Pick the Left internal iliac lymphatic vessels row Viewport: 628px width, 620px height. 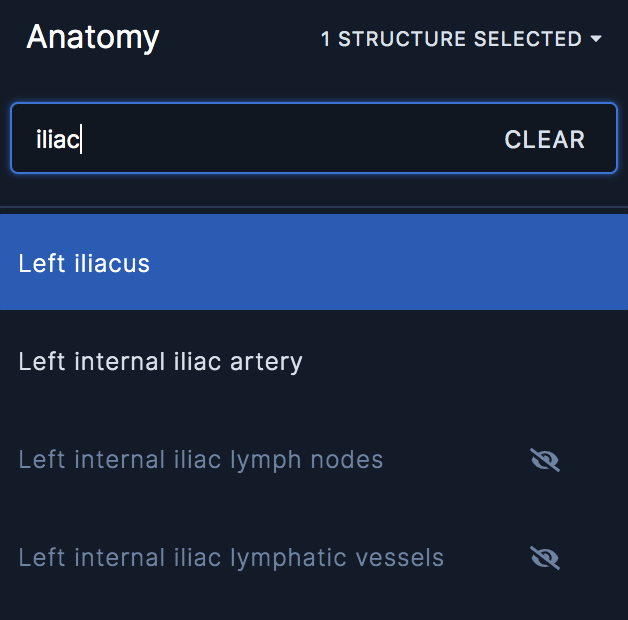click(314, 558)
